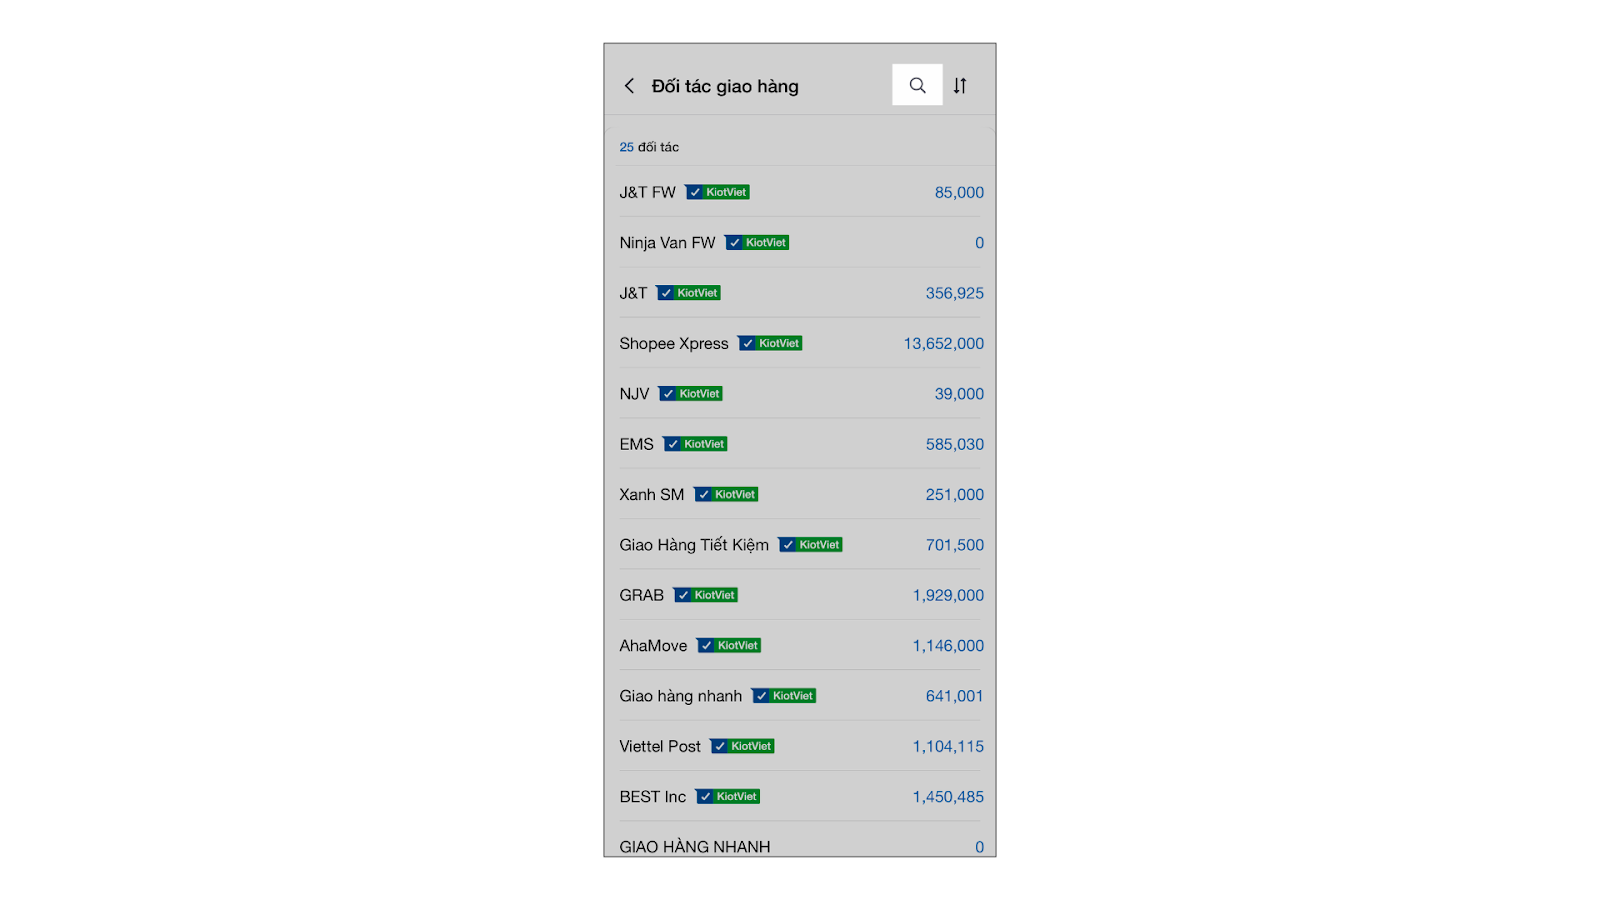Open the Giao hàng nhanh partner
This screenshot has width=1600, height=900.
(680, 696)
